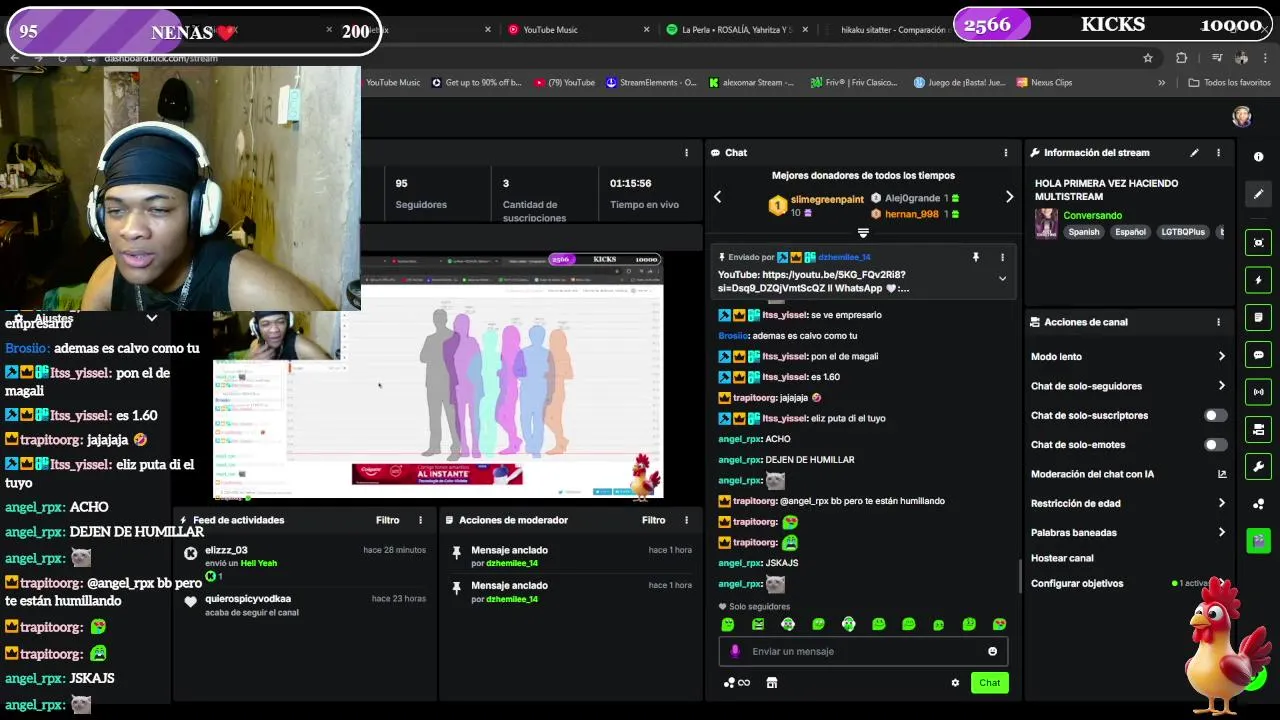Open Chat panel three-dot menu

1006,153
